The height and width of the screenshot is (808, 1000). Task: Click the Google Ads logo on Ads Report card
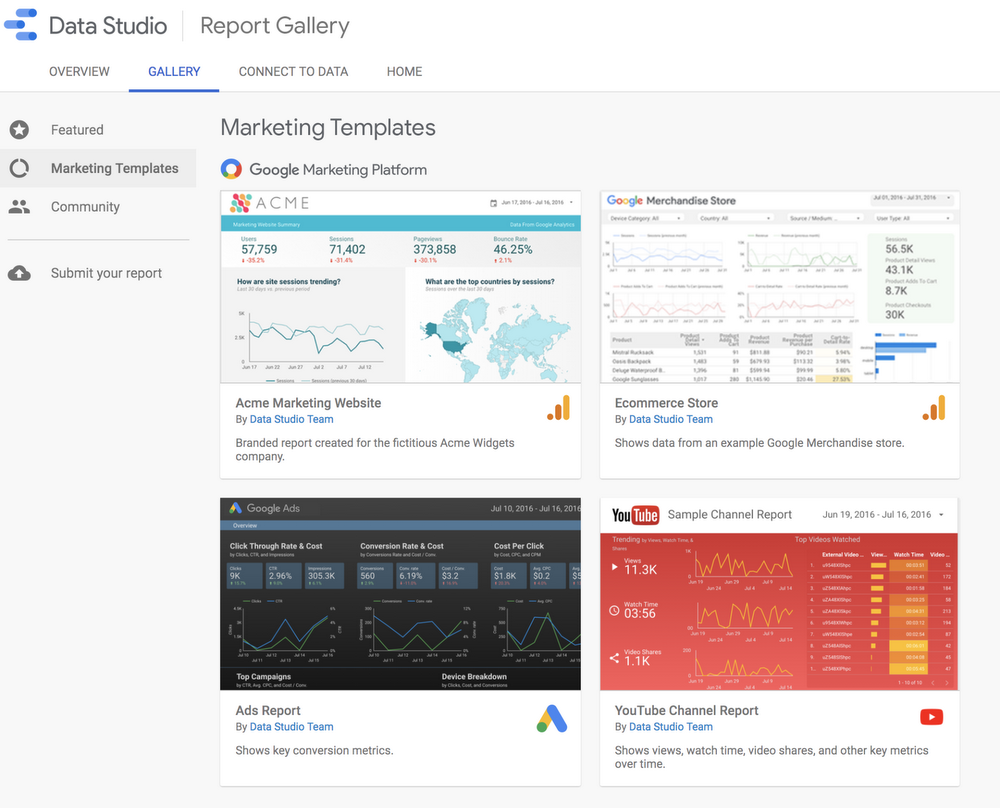click(x=552, y=719)
